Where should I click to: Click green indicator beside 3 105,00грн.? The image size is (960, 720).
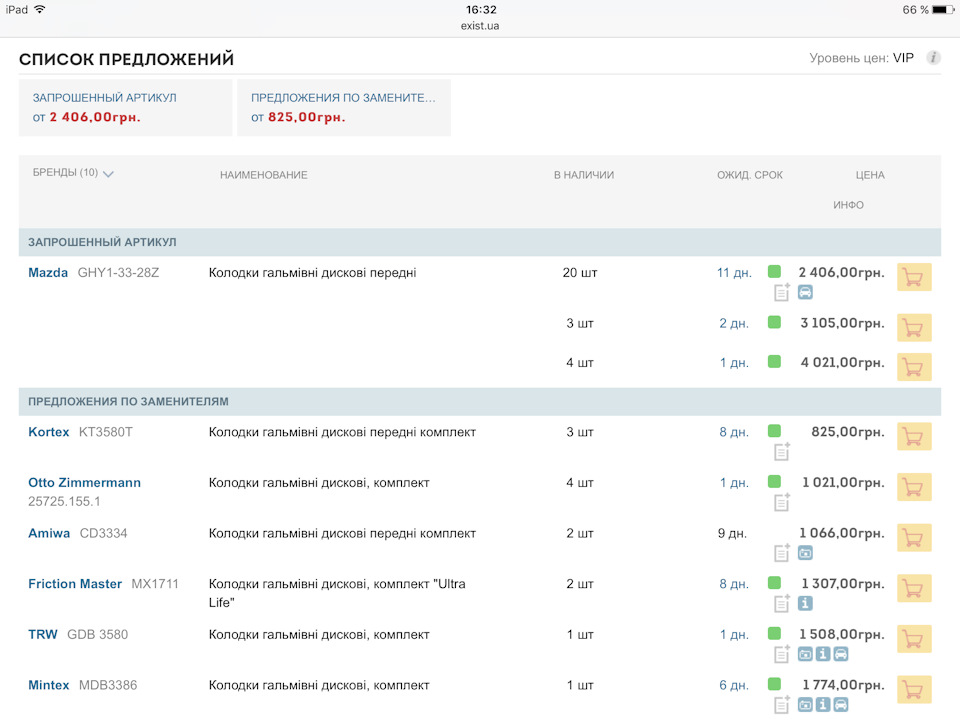coord(774,322)
